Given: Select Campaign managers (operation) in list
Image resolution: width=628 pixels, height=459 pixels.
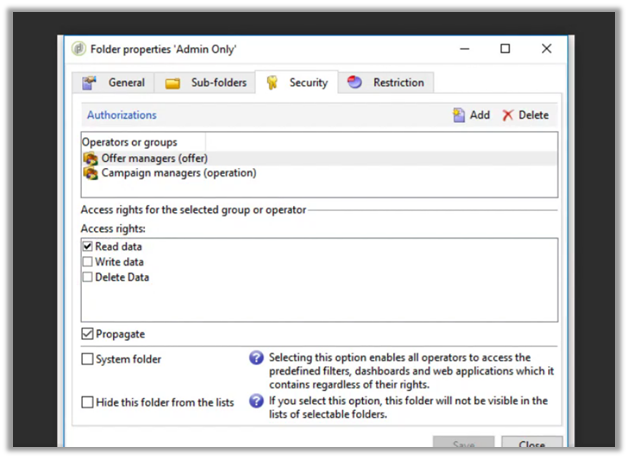Looking at the screenshot, I should (x=178, y=173).
